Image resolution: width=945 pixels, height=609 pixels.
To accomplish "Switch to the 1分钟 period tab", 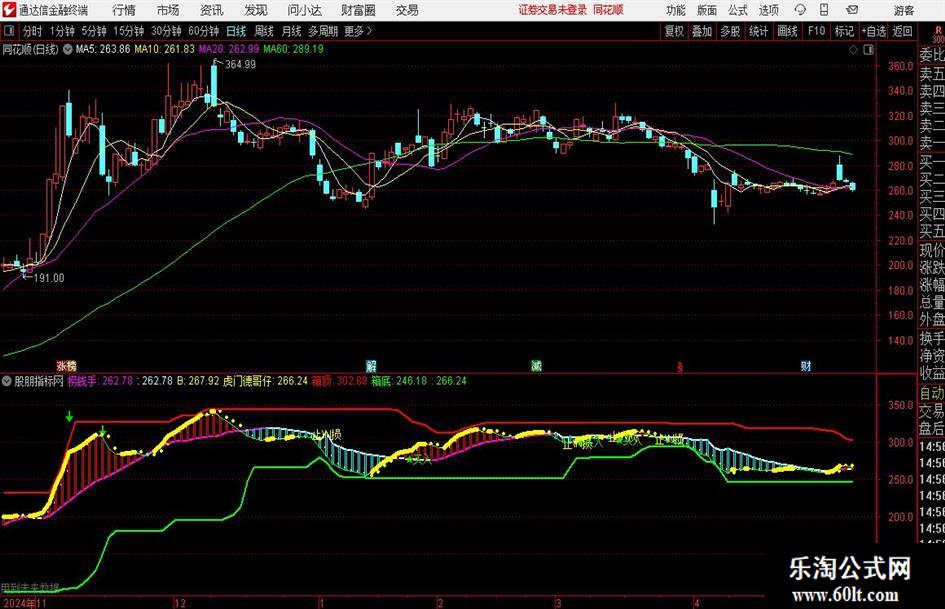I will coord(62,31).
